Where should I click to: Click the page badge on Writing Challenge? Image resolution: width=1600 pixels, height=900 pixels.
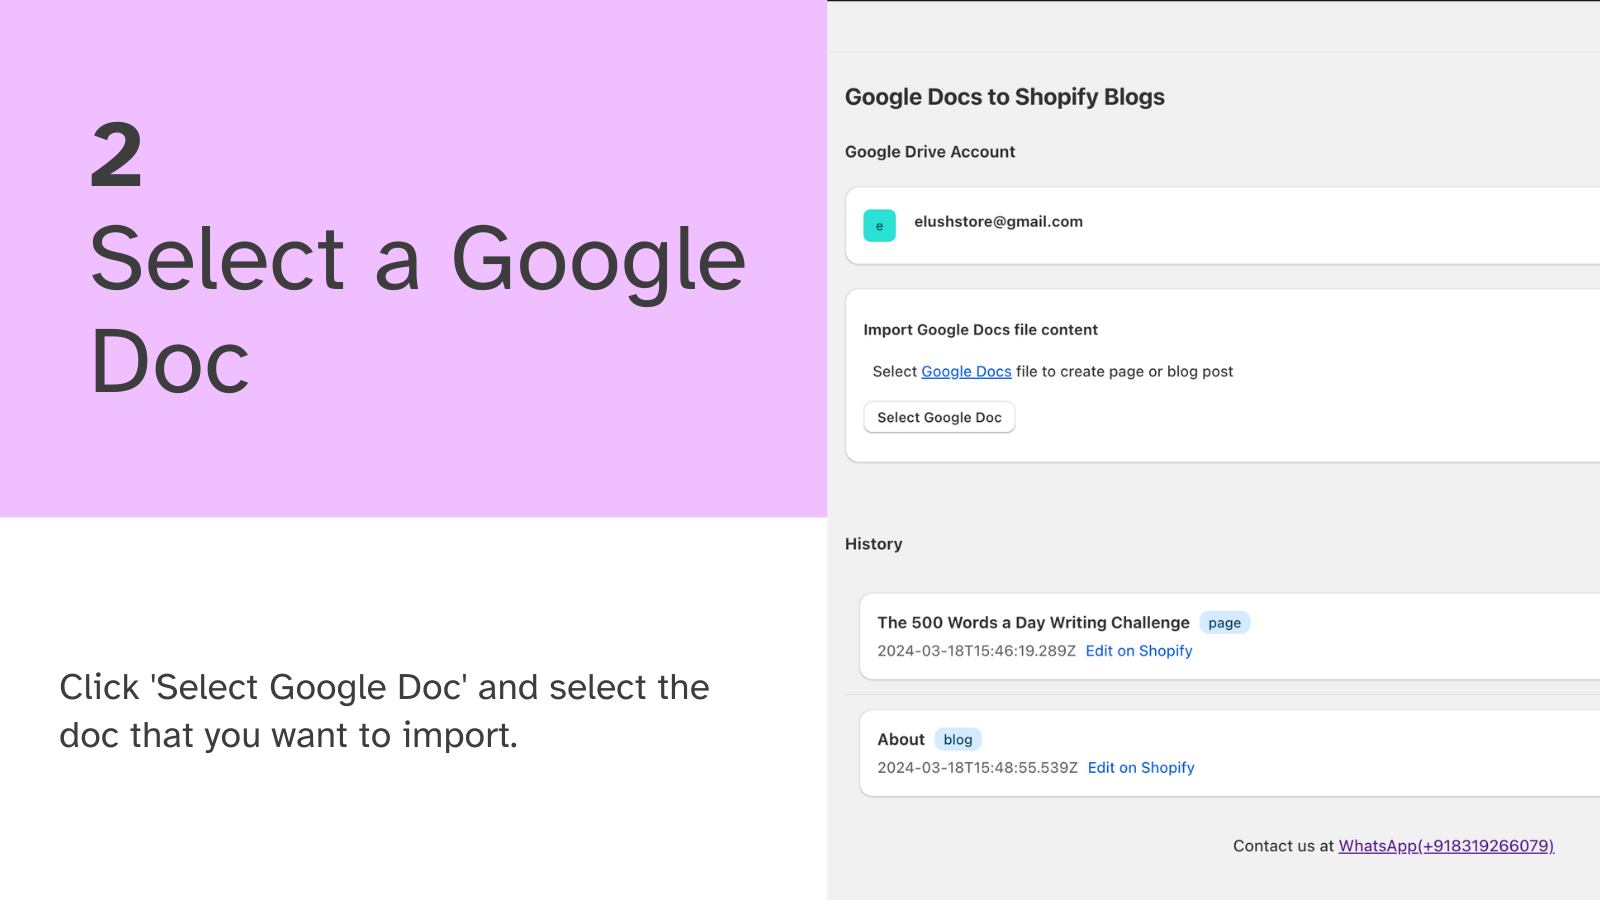pyautogui.click(x=1224, y=623)
